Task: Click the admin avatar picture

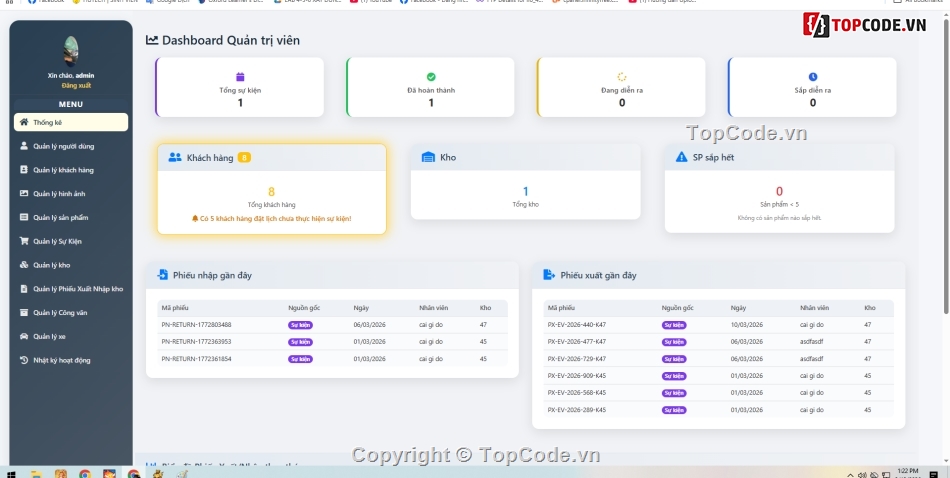Action: click(71, 51)
